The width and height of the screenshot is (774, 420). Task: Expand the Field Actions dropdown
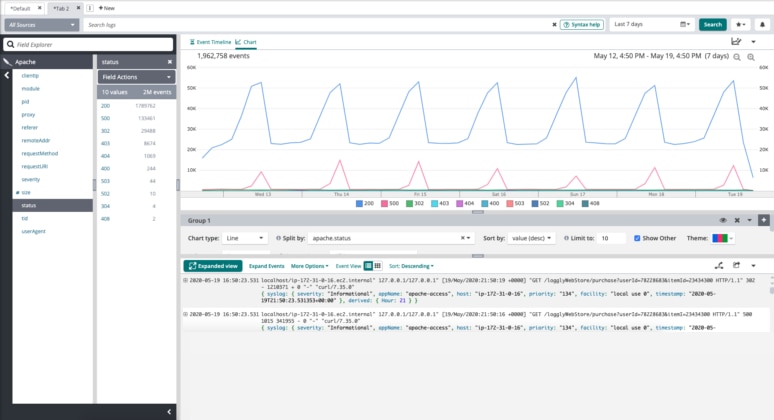137,77
